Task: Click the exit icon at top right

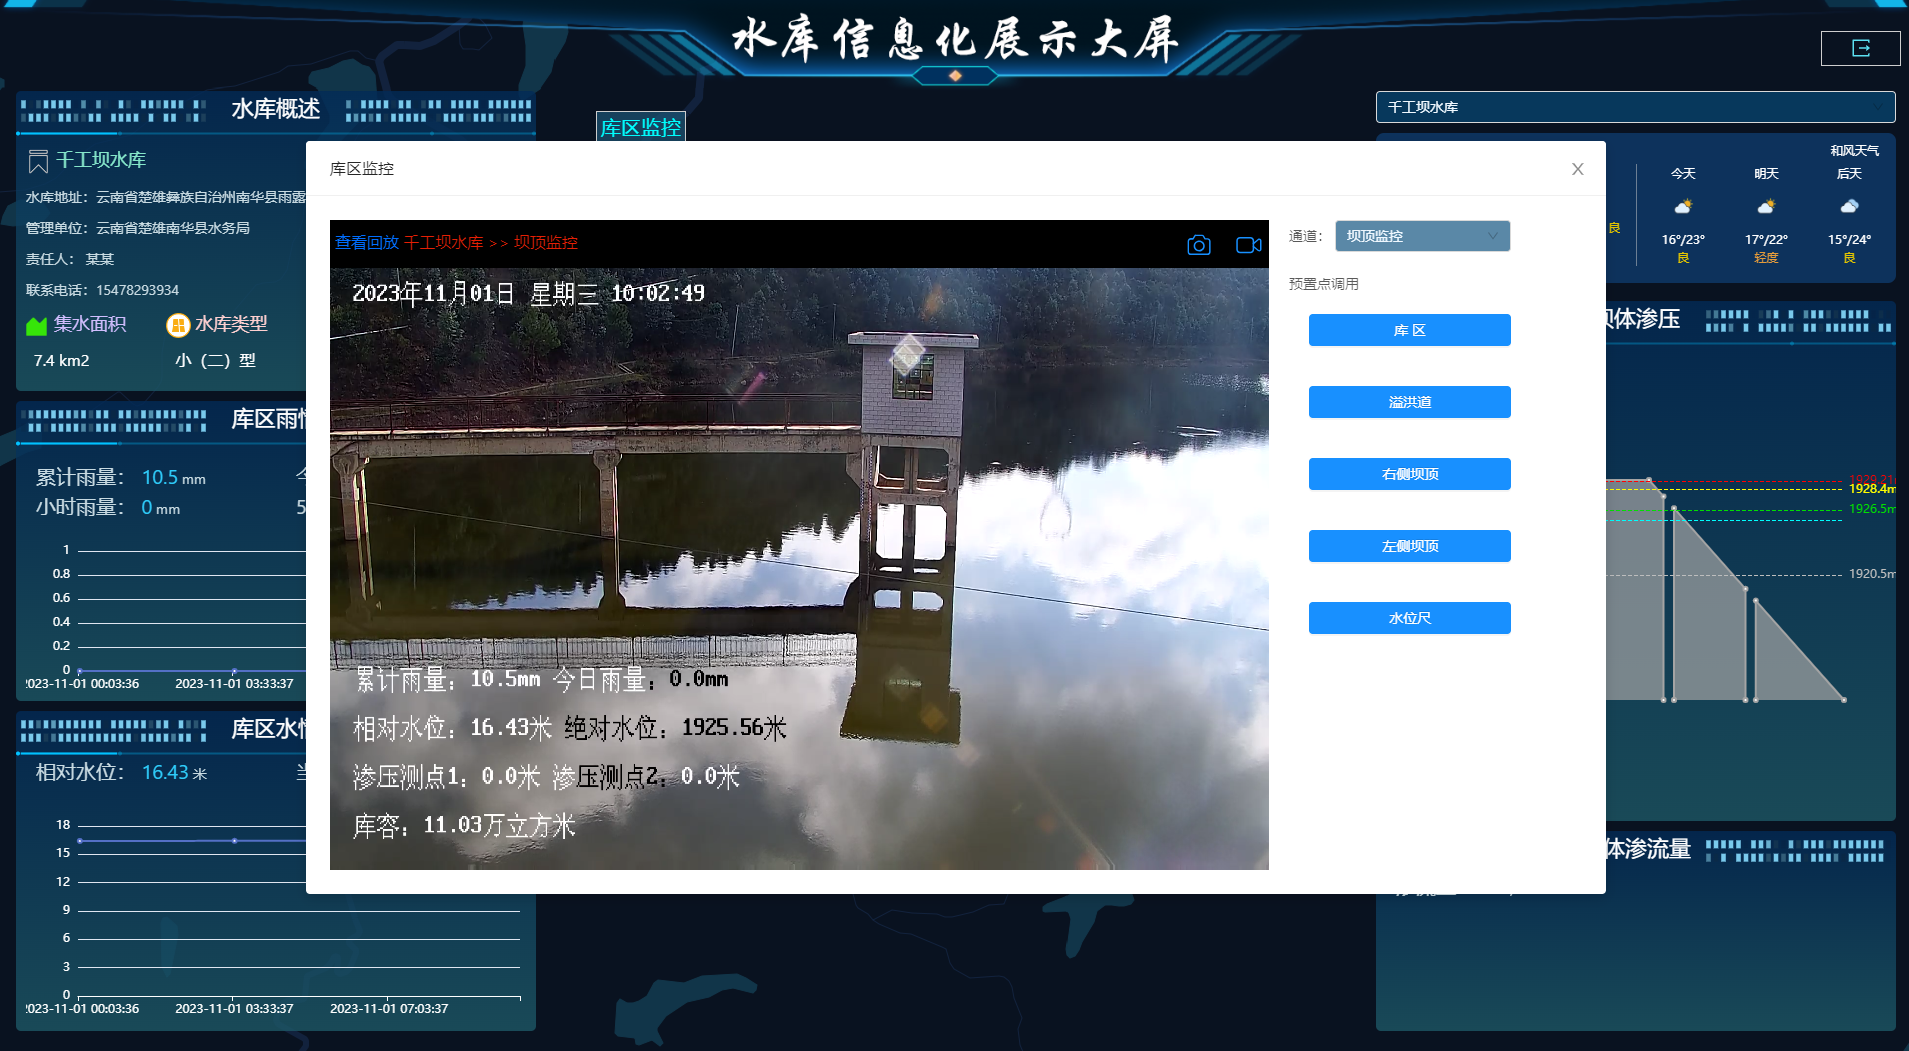Action: [1860, 48]
